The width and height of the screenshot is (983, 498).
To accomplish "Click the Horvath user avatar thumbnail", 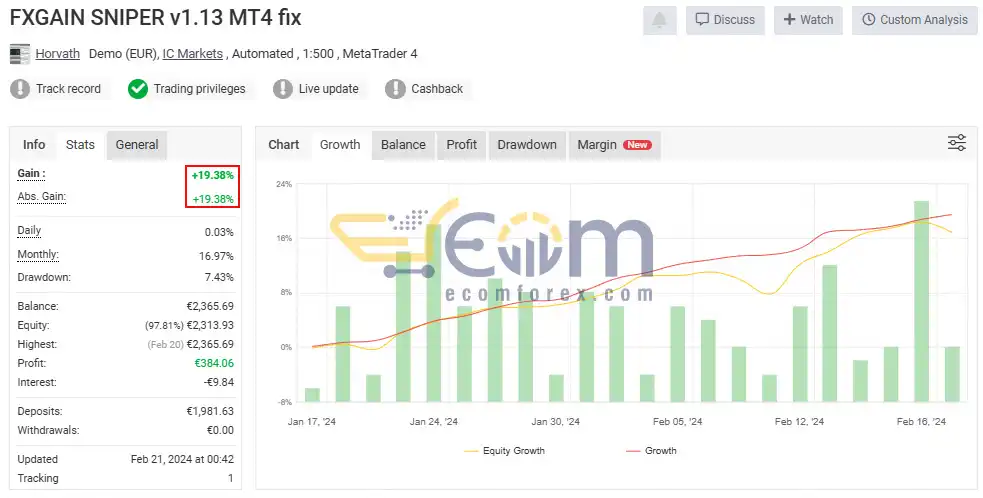I will point(20,54).
